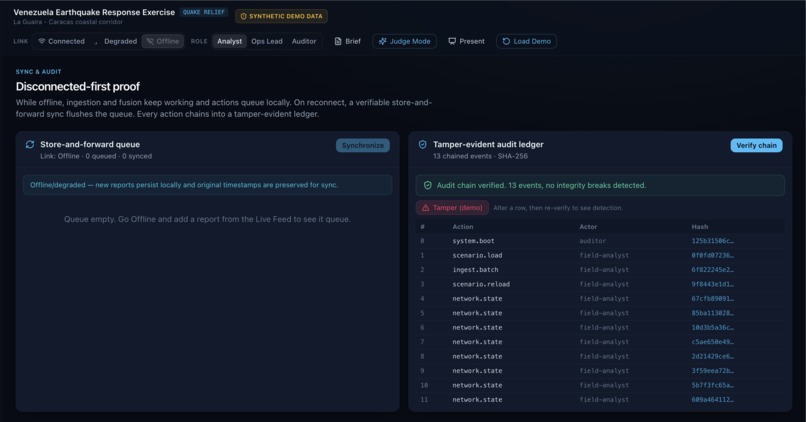Click the Link Offline queue status line
The width and height of the screenshot is (806, 422).
pyautogui.click(x=96, y=156)
